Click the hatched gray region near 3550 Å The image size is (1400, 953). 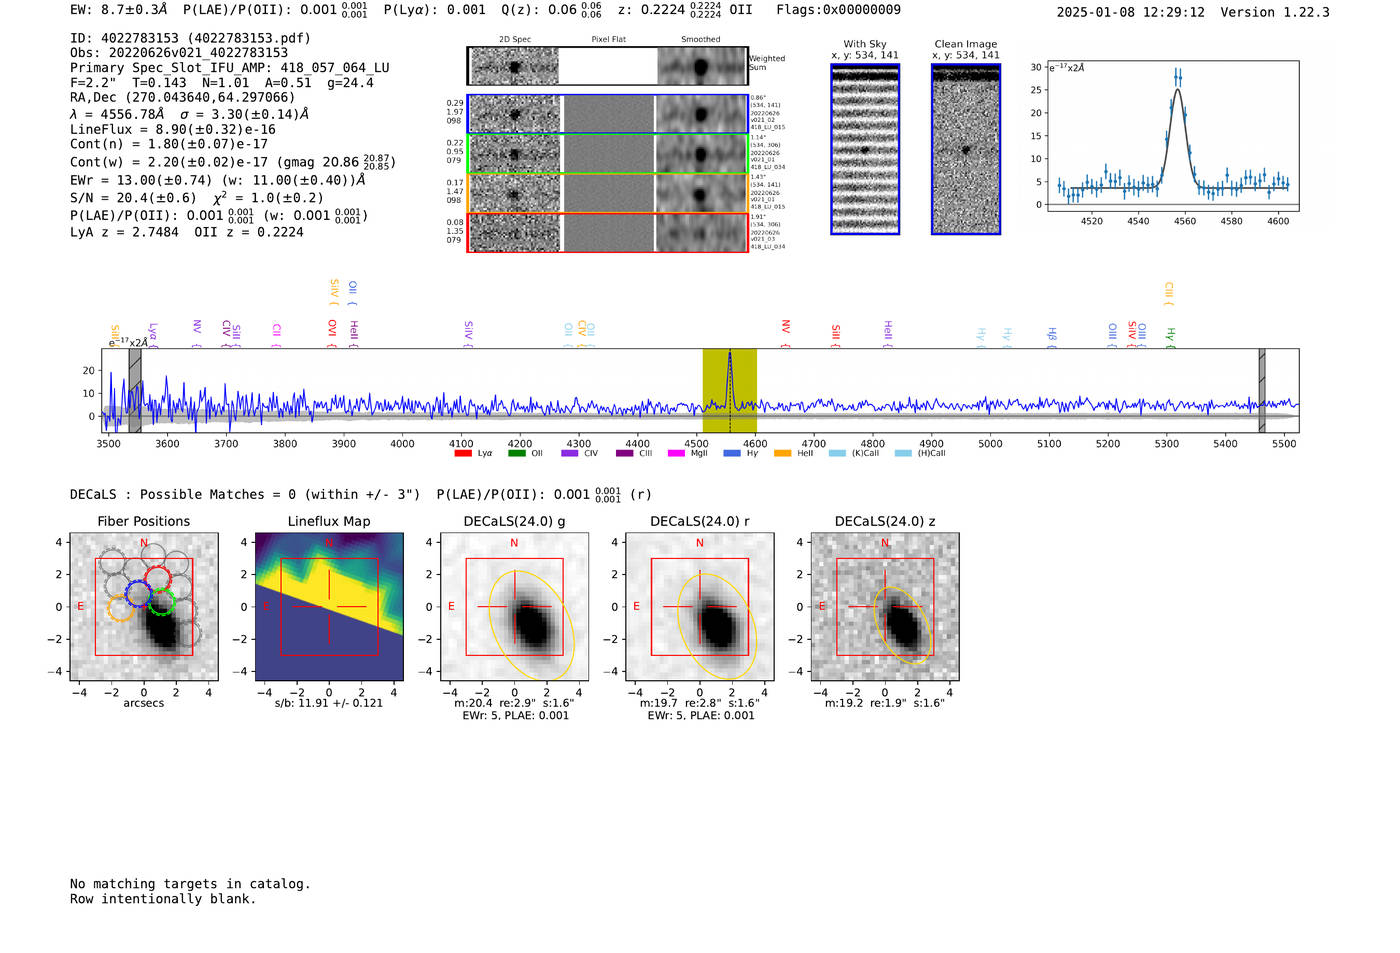(135, 390)
